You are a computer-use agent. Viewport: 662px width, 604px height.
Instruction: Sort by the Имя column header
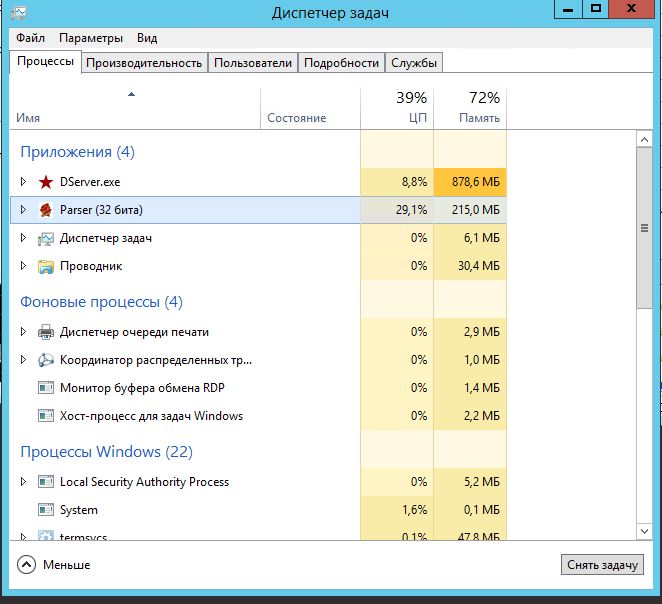pos(135,108)
